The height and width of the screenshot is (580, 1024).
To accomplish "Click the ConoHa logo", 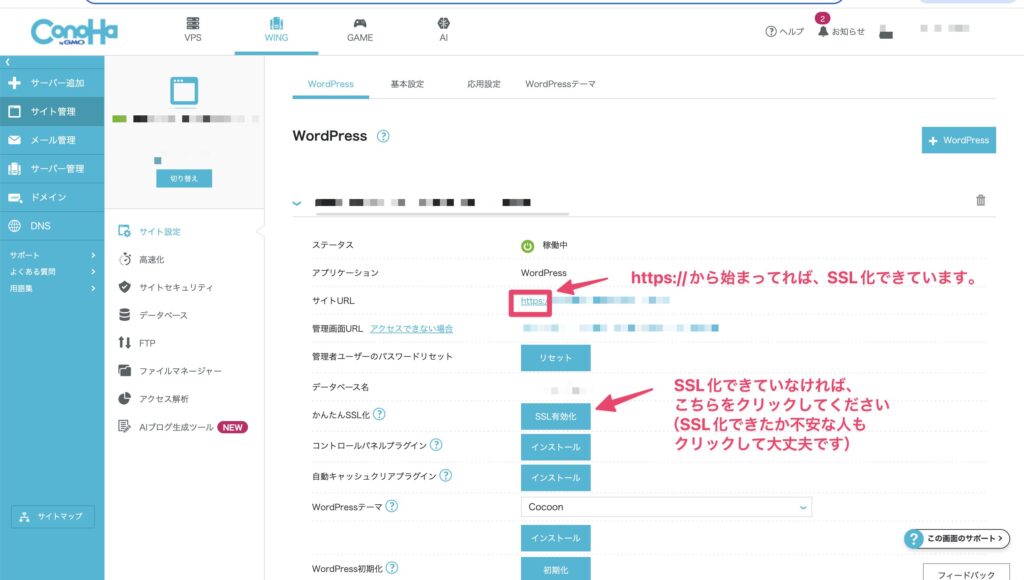I will (74, 31).
